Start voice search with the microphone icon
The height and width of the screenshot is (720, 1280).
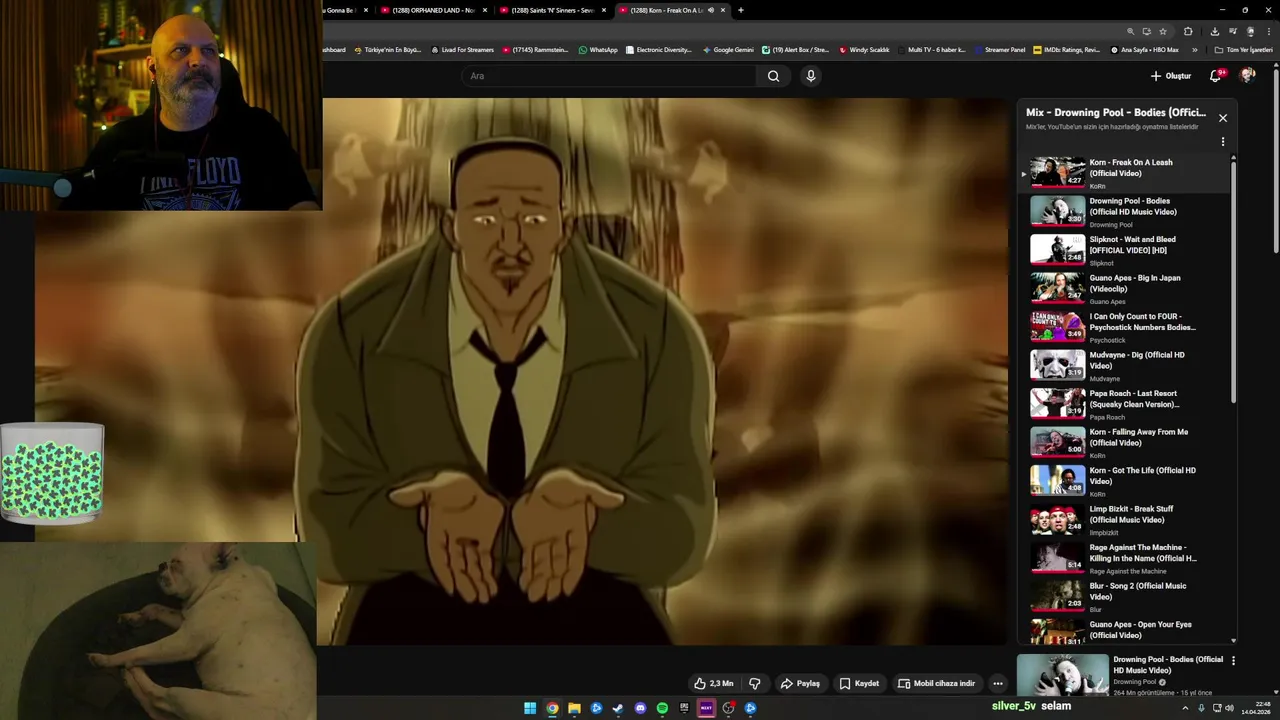811,76
